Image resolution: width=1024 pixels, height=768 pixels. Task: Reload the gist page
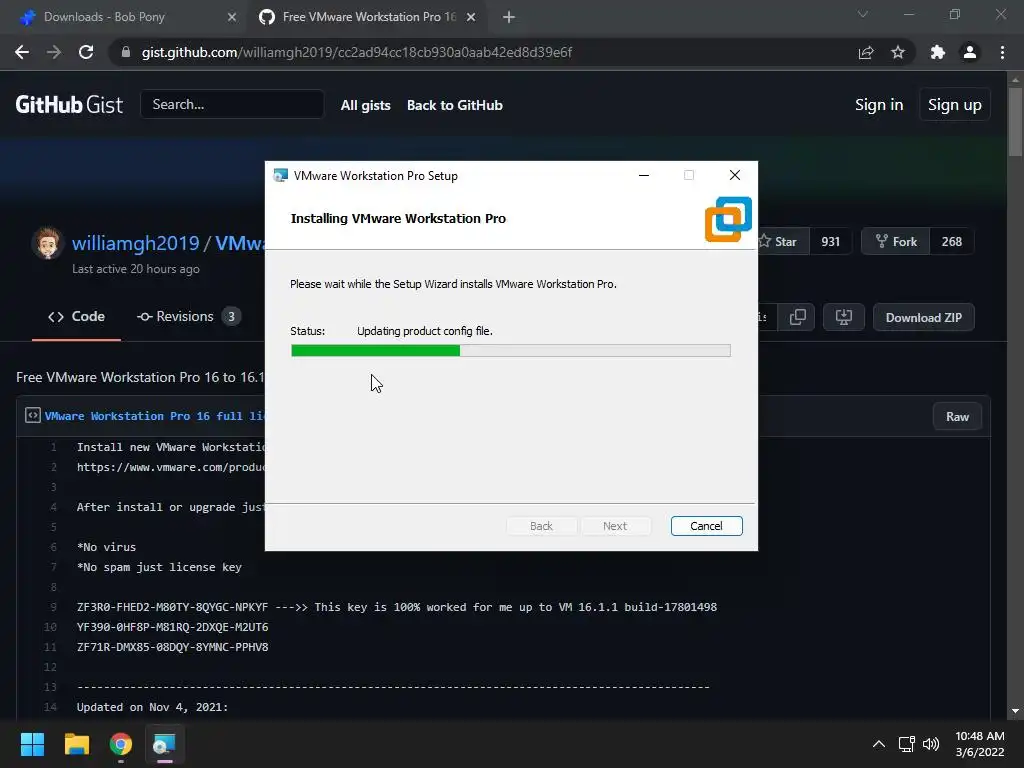tap(86, 52)
